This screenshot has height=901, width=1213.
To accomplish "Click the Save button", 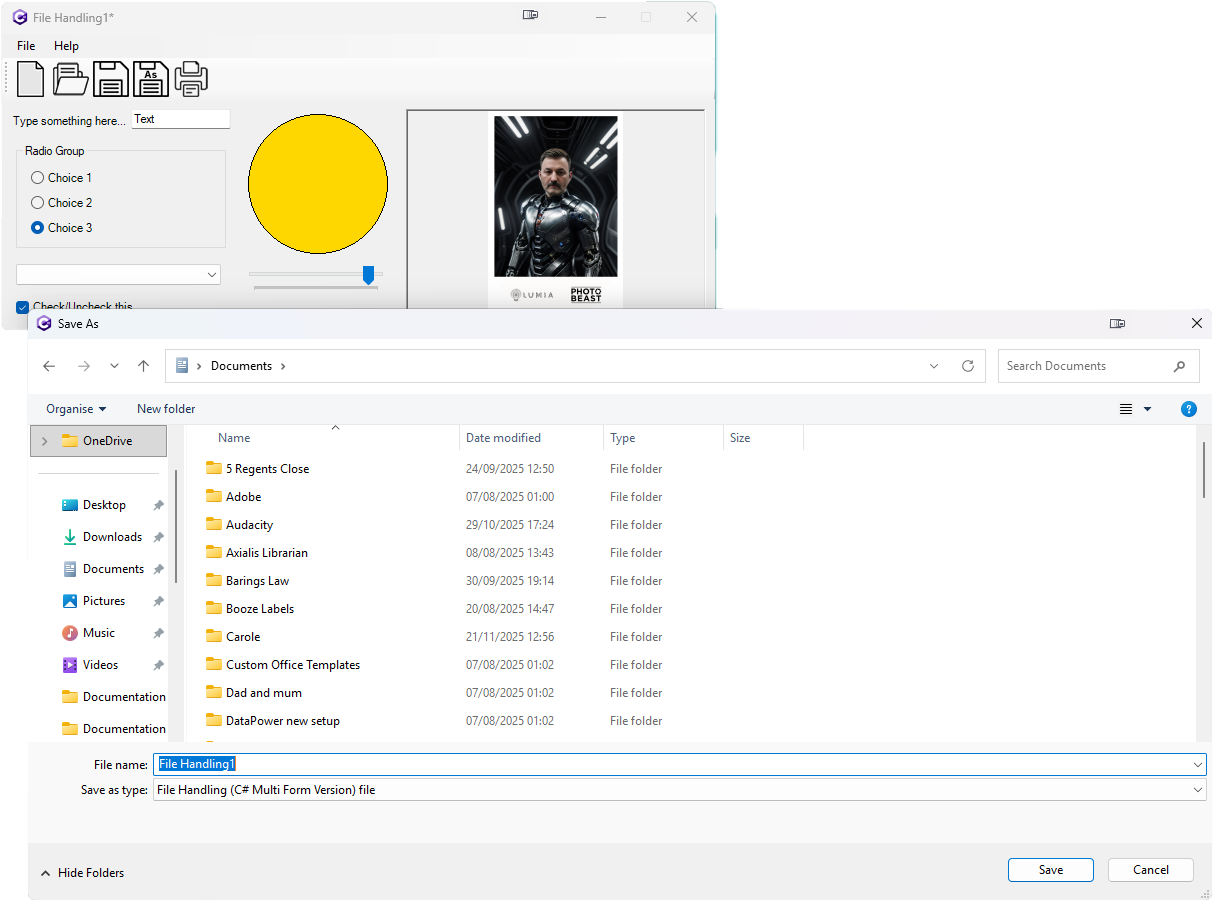I will (1050, 869).
